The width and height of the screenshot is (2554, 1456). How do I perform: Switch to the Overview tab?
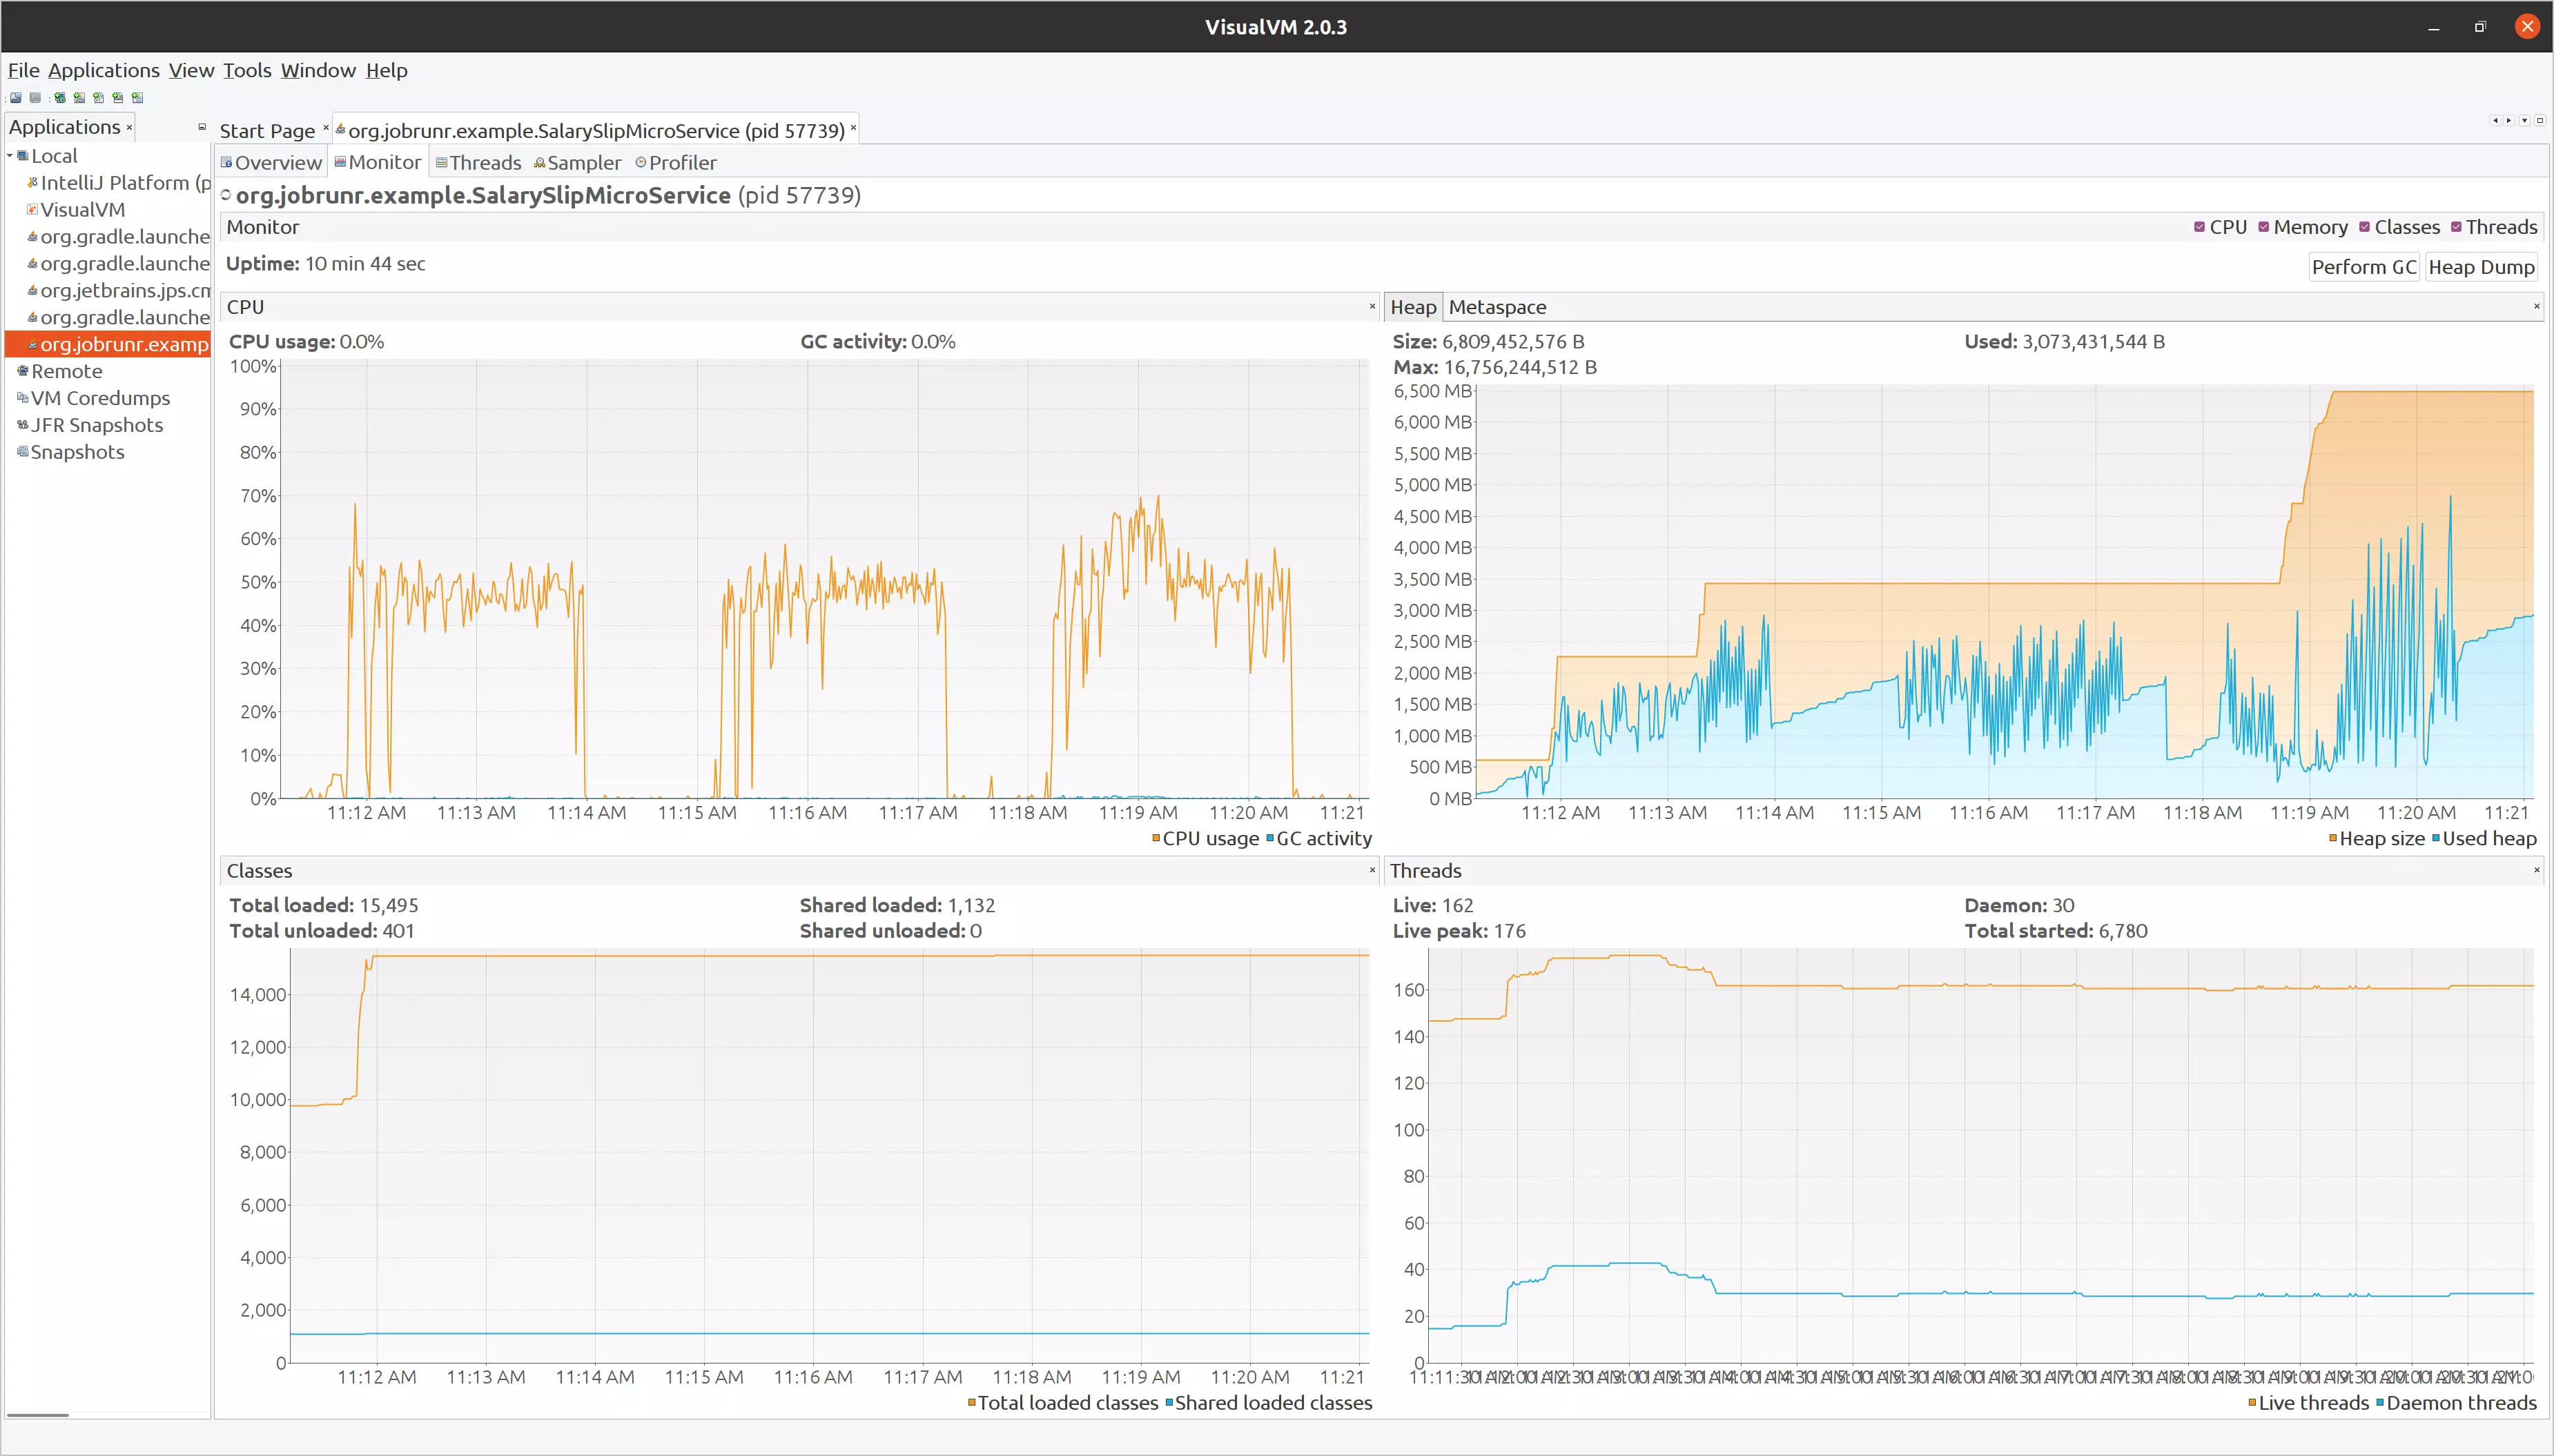tap(271, 162)
